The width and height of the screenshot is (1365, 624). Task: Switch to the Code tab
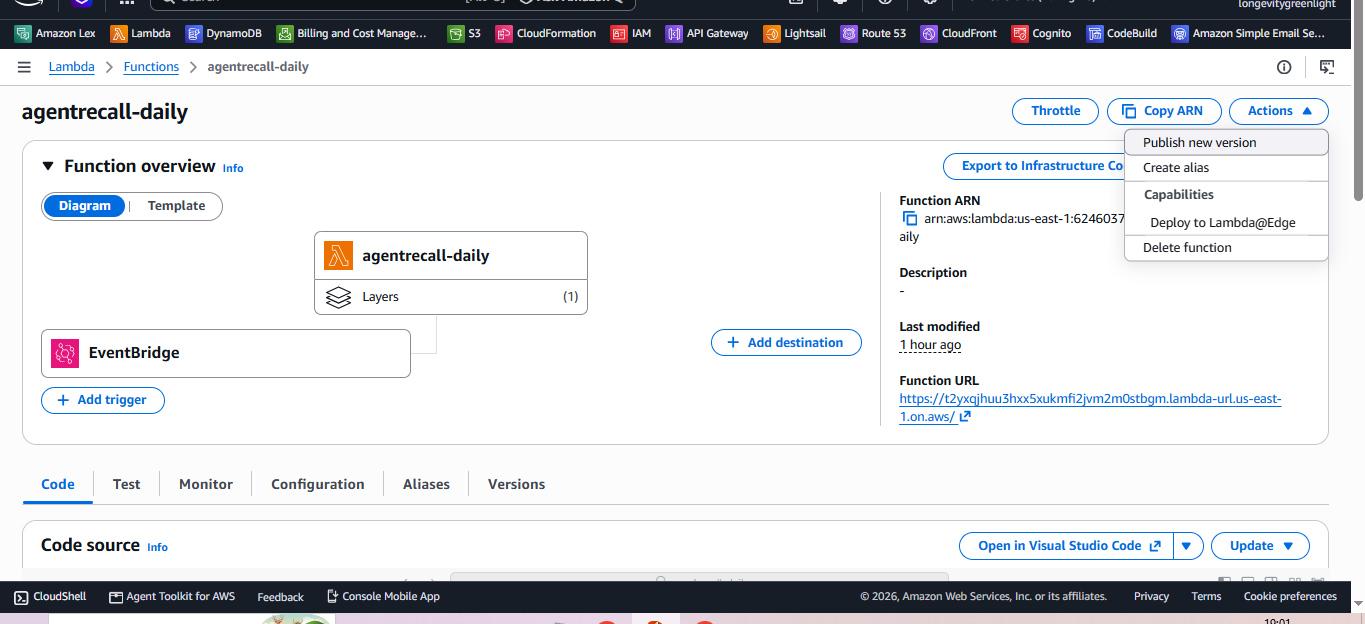58,484
